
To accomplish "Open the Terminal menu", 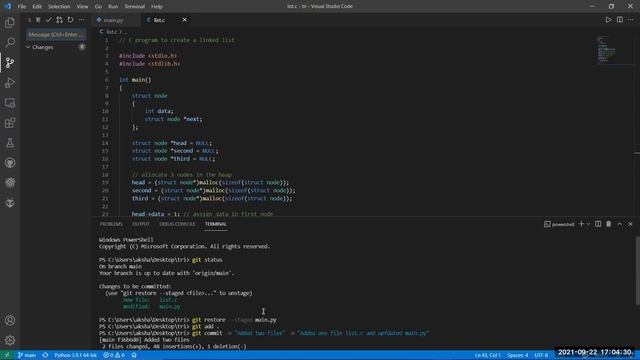I will coord(134,7).
